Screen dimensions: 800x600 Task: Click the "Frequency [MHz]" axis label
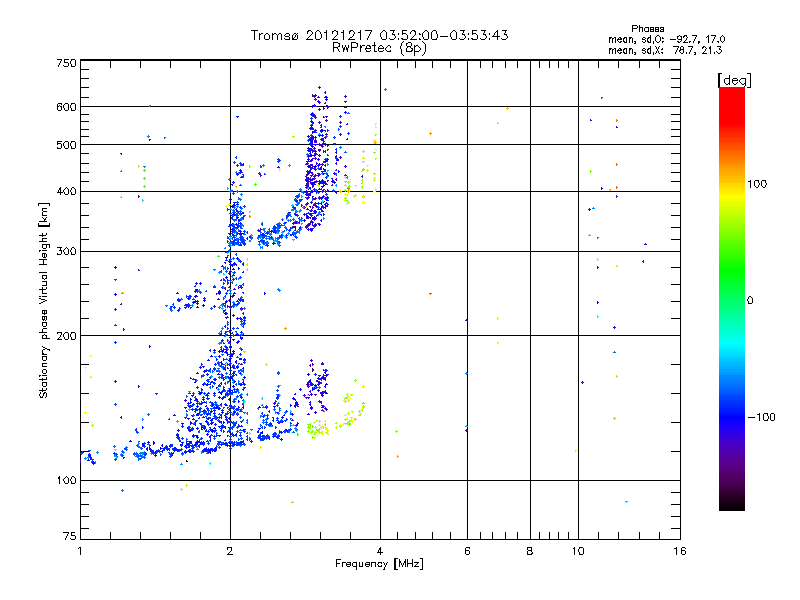click(379, 564)
